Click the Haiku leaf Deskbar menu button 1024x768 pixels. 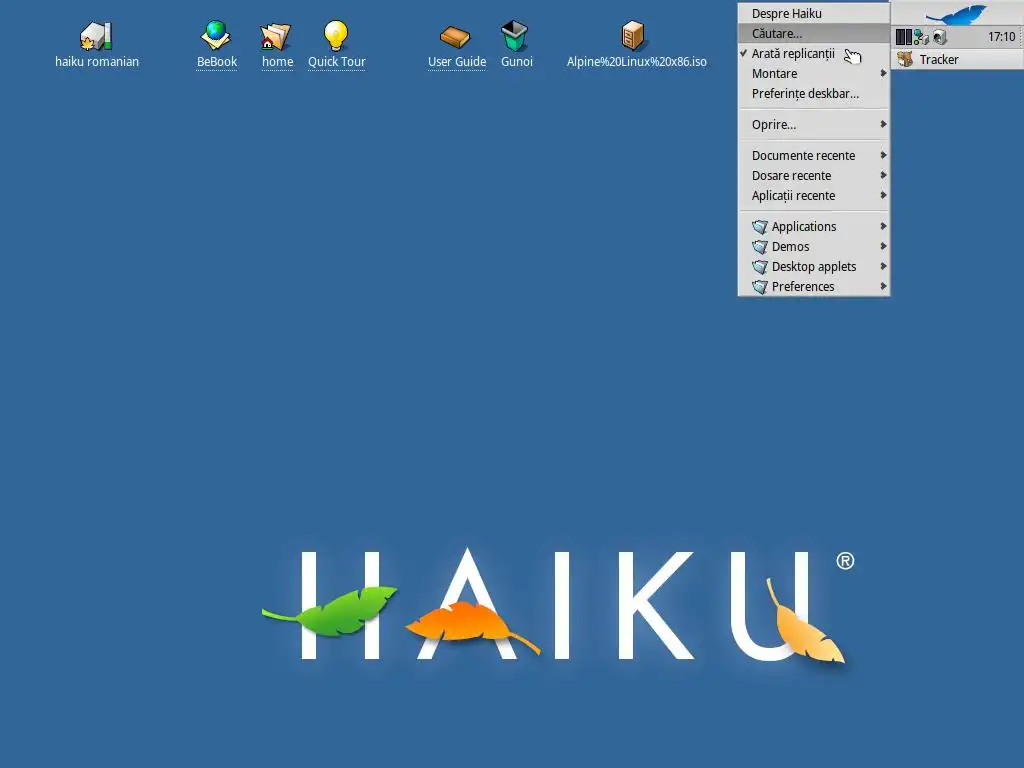pyautogui.click(x=957, y=13)
